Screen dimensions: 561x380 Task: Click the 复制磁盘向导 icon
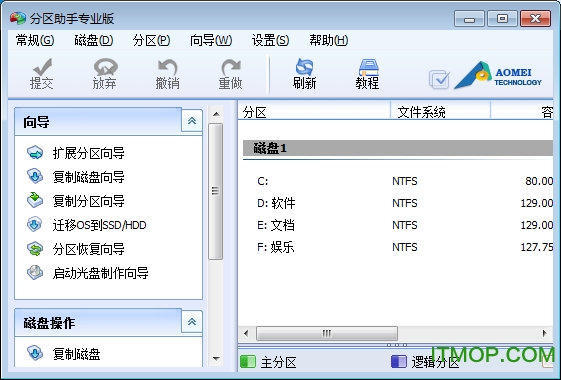pyautogui.click(x=35, y=176)
